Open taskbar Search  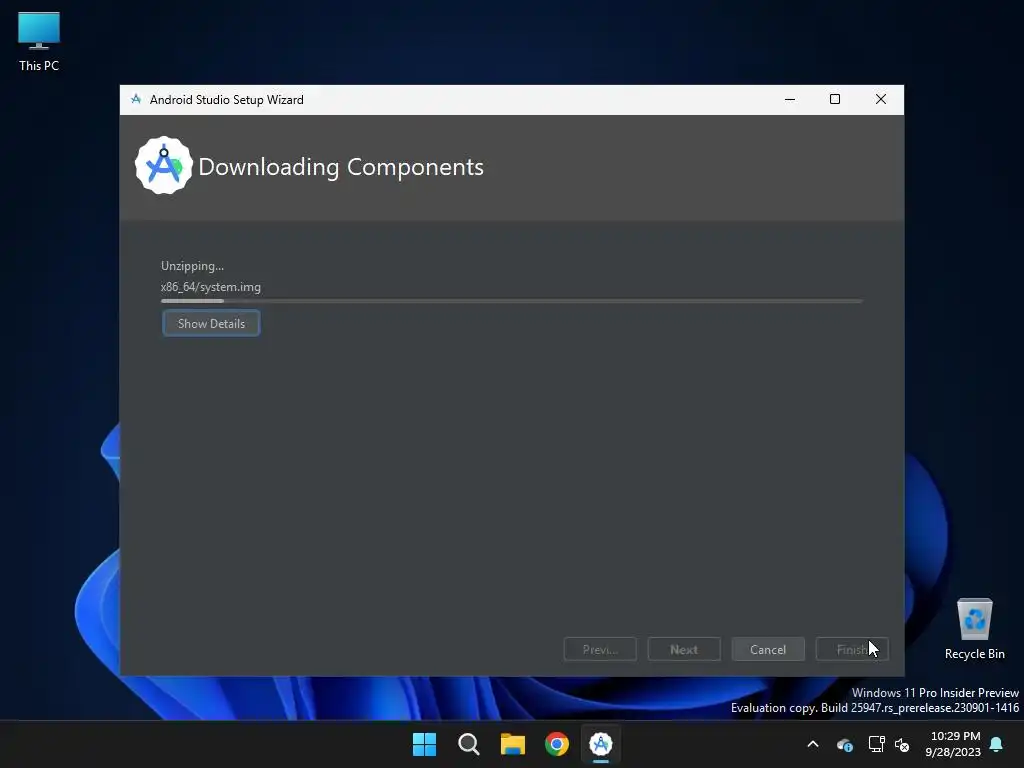pyautogui.click(x=469, y=744)
